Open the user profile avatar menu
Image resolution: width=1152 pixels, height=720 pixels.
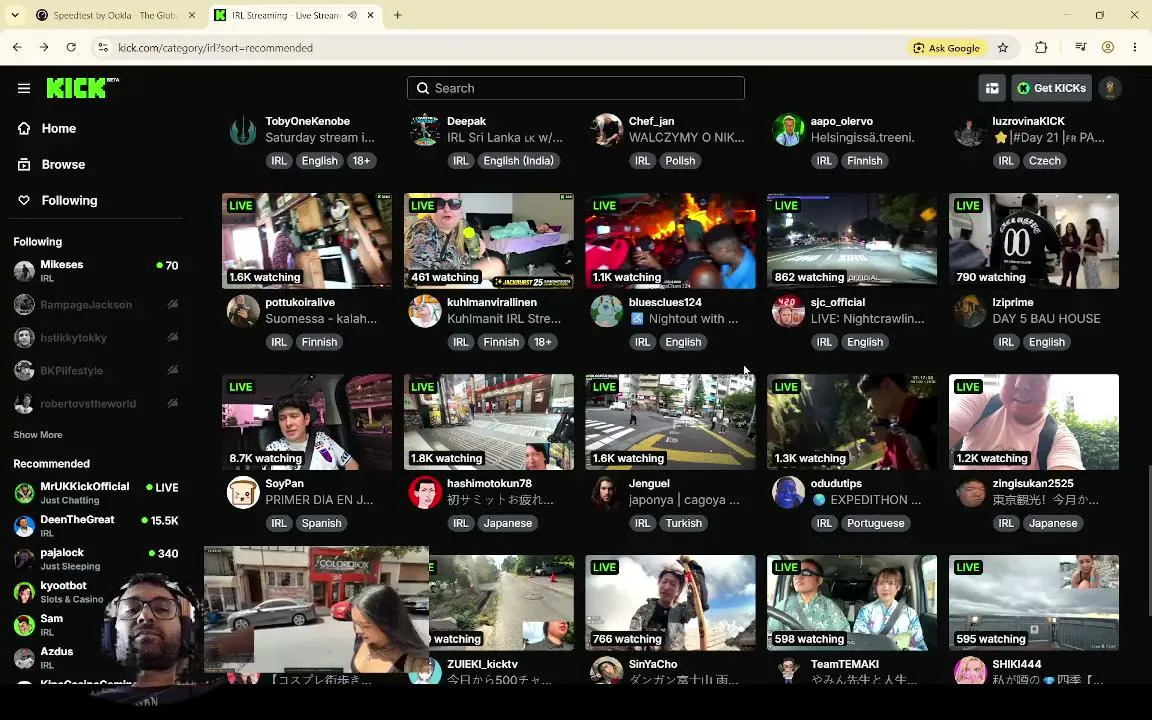click(1109, 88)
